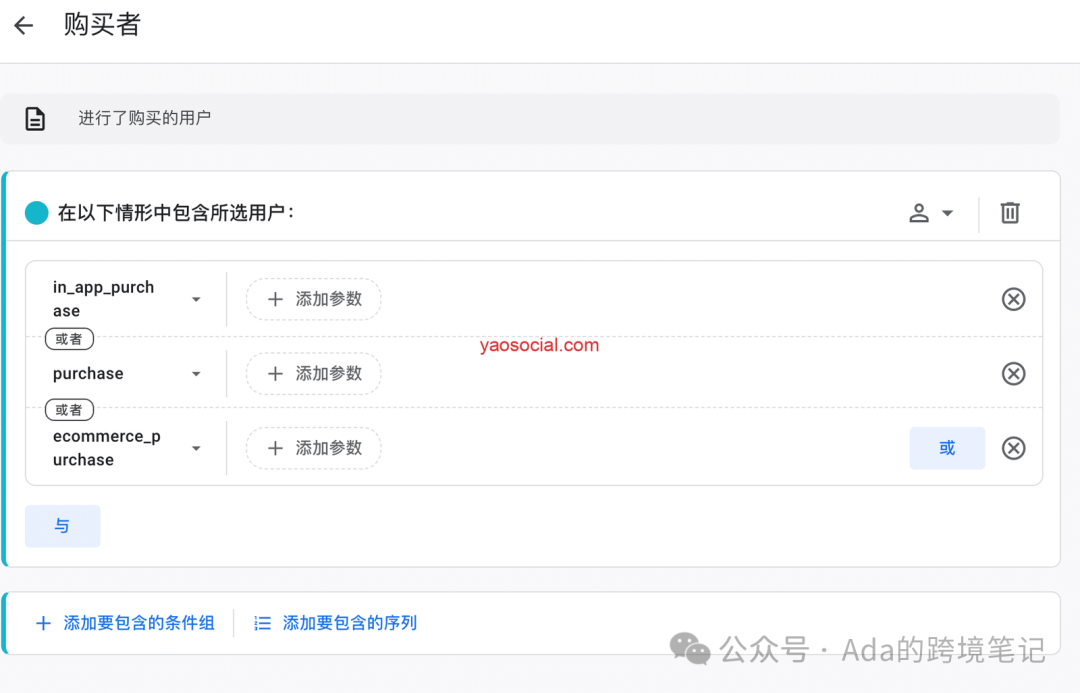Click 添加要包含的条件组 link

coord(125,623)
